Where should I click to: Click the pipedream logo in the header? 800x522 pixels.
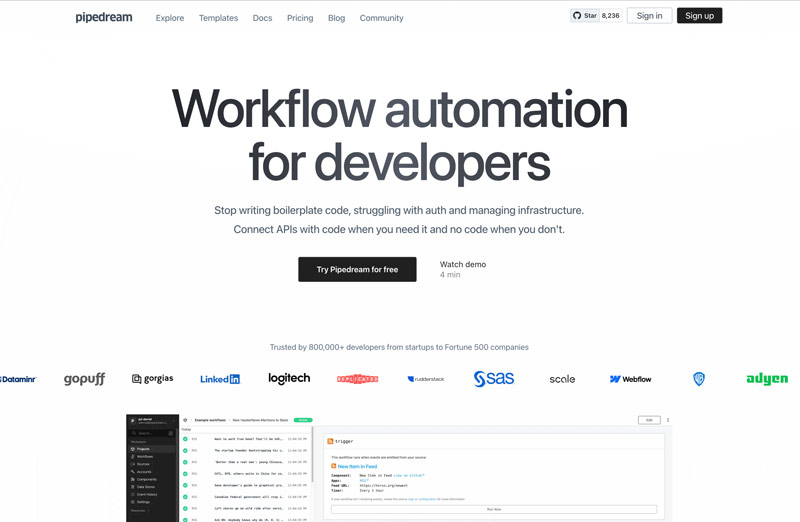tap(104, 17)
